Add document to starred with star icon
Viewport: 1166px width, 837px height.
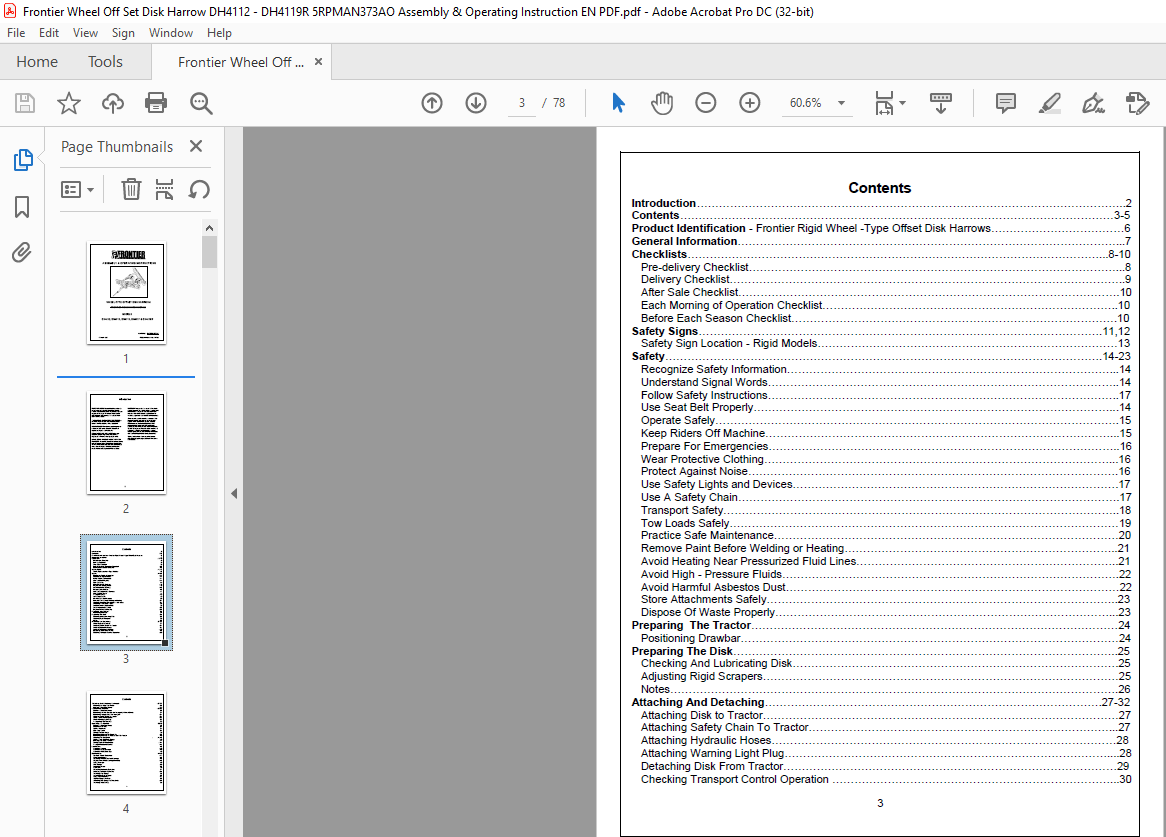click(68, 103)
